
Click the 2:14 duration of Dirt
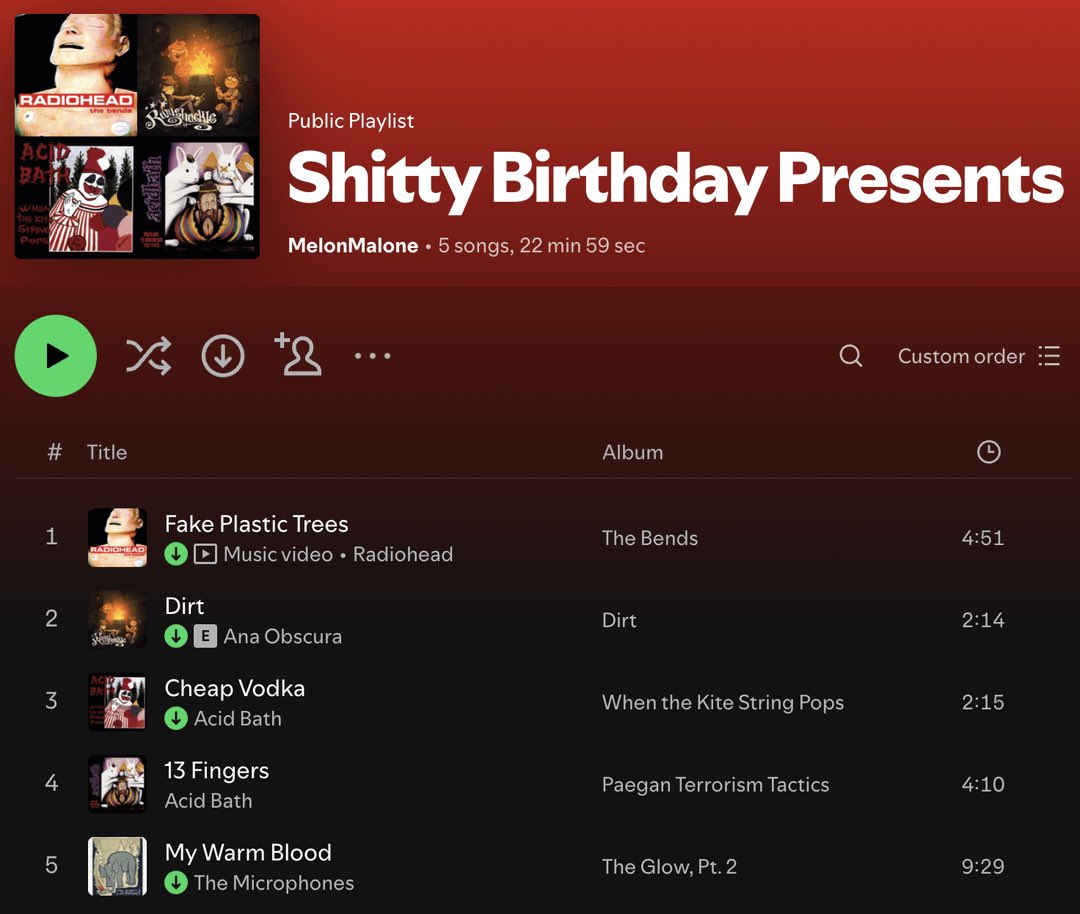(982, 620)
